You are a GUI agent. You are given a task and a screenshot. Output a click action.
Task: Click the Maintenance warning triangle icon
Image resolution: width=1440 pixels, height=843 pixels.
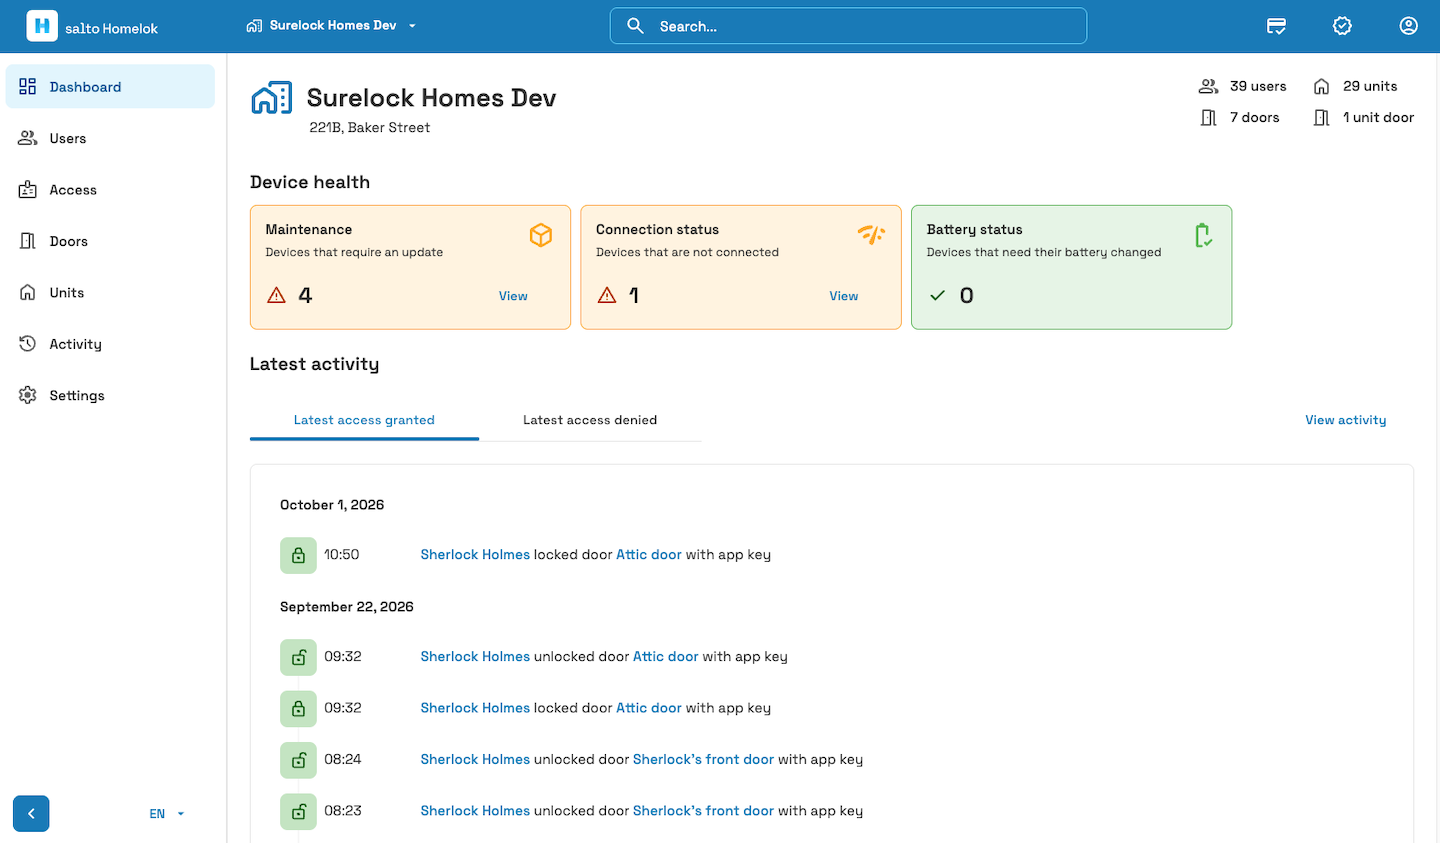(x=277, y=296)
